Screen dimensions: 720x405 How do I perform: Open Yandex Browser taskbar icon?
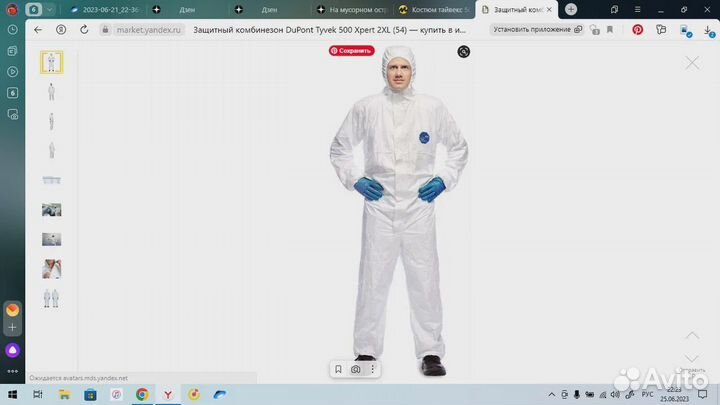[168, 394]
